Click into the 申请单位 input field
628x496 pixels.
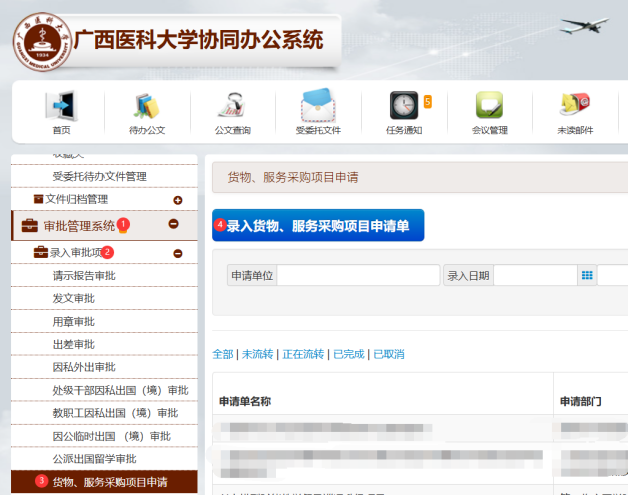click(x=358, y=275)
